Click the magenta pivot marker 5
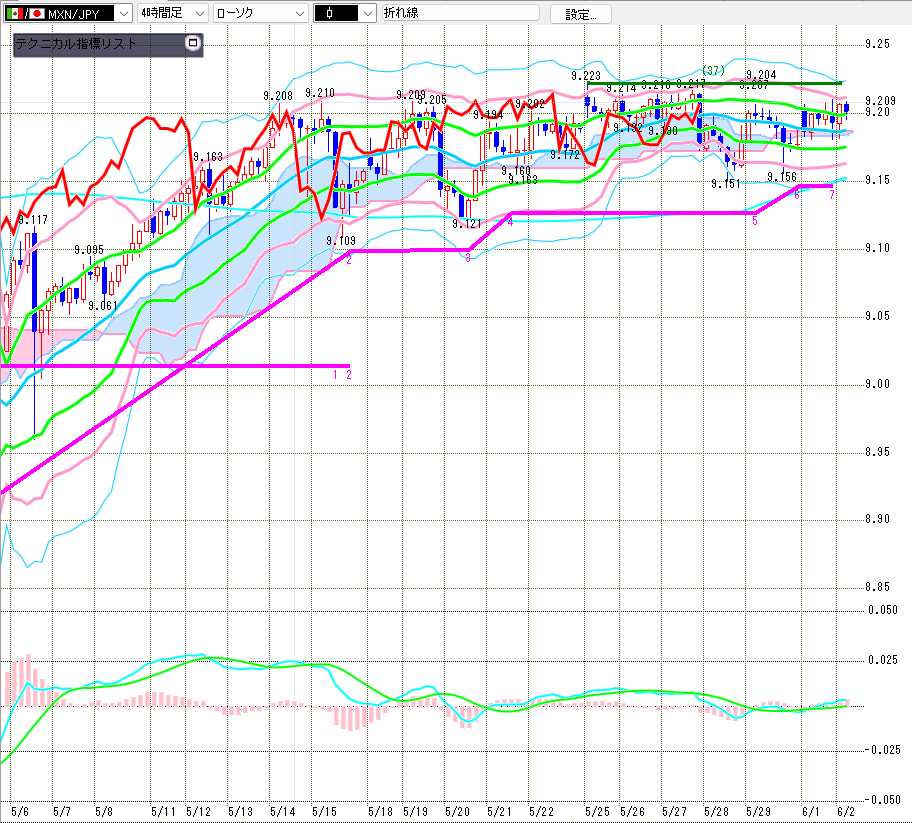The height and width of the screenshot is (823, 912). (x=755, y=220)
